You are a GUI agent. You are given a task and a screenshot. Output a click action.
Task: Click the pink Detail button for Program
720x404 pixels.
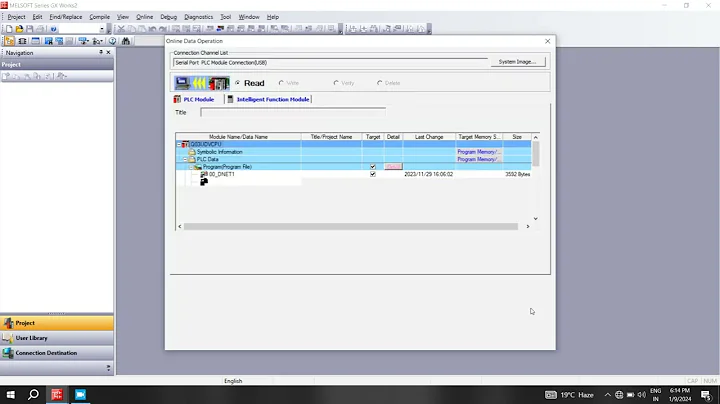tap(393, 167)
